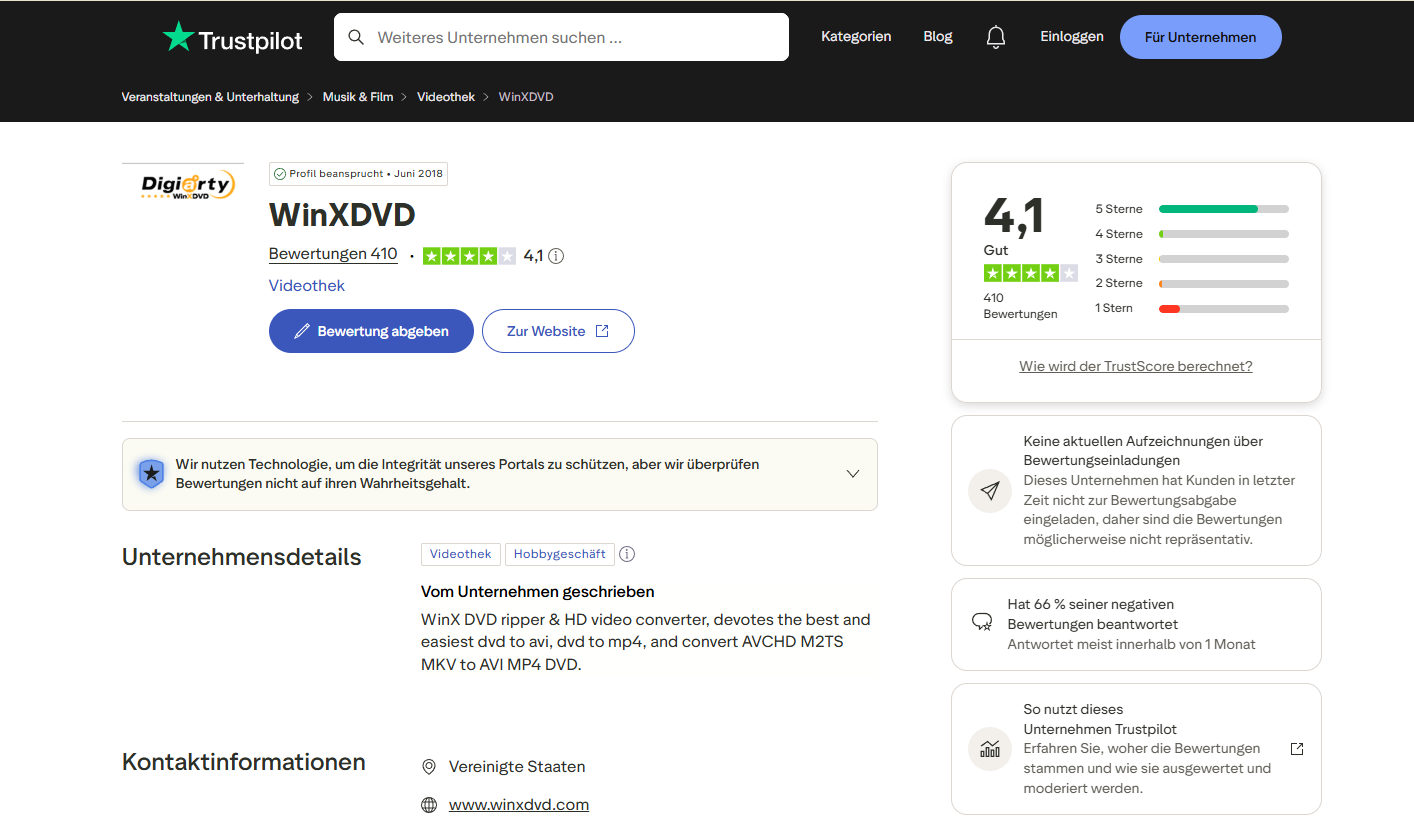Image resolution: width=1414 pixels, height=831 pixels.
Task: Open the Videothek category link under the title
Action: 307,286
